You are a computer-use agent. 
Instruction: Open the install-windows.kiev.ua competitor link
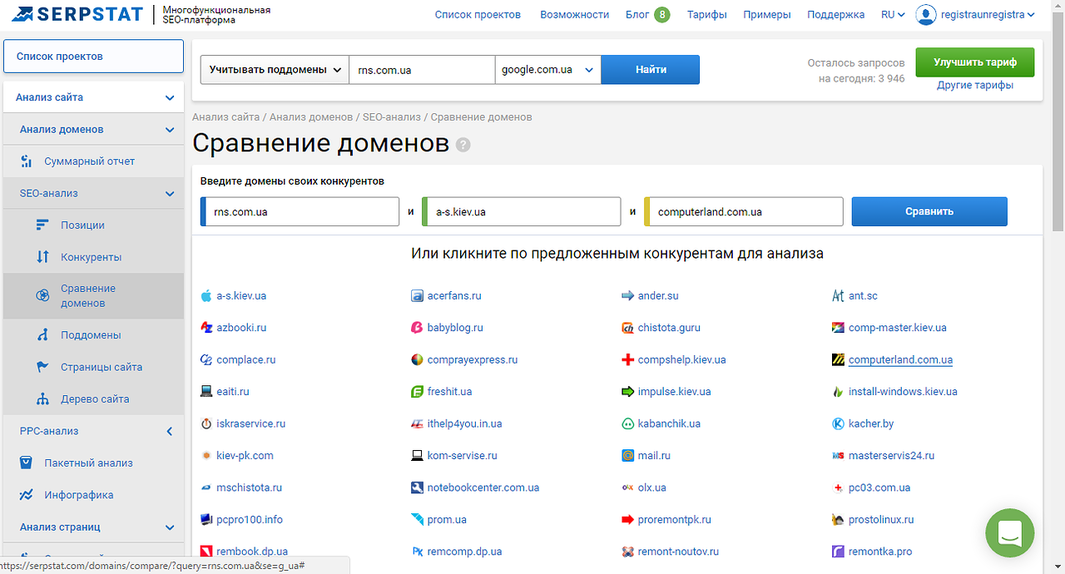903,391
